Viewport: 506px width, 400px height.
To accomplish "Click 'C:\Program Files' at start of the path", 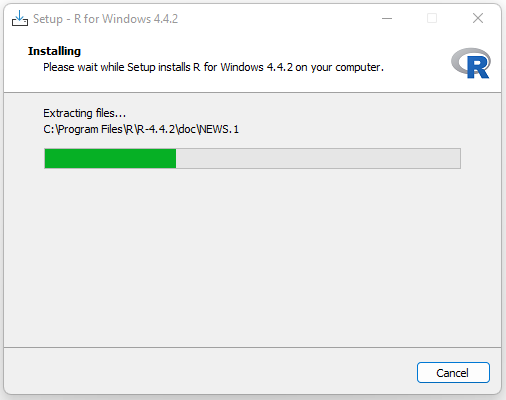I will coord(83,129).
